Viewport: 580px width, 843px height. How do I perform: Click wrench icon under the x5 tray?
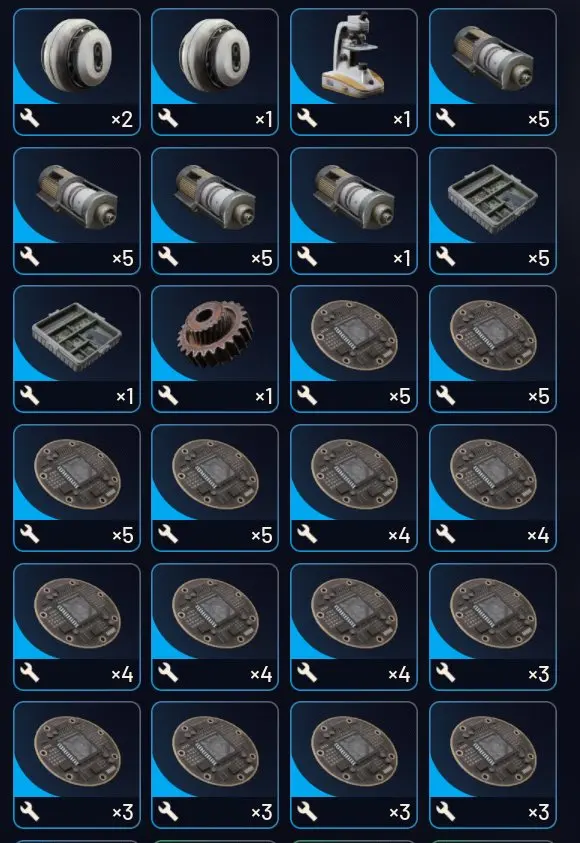pyautogui.click(x=446, y=257)
